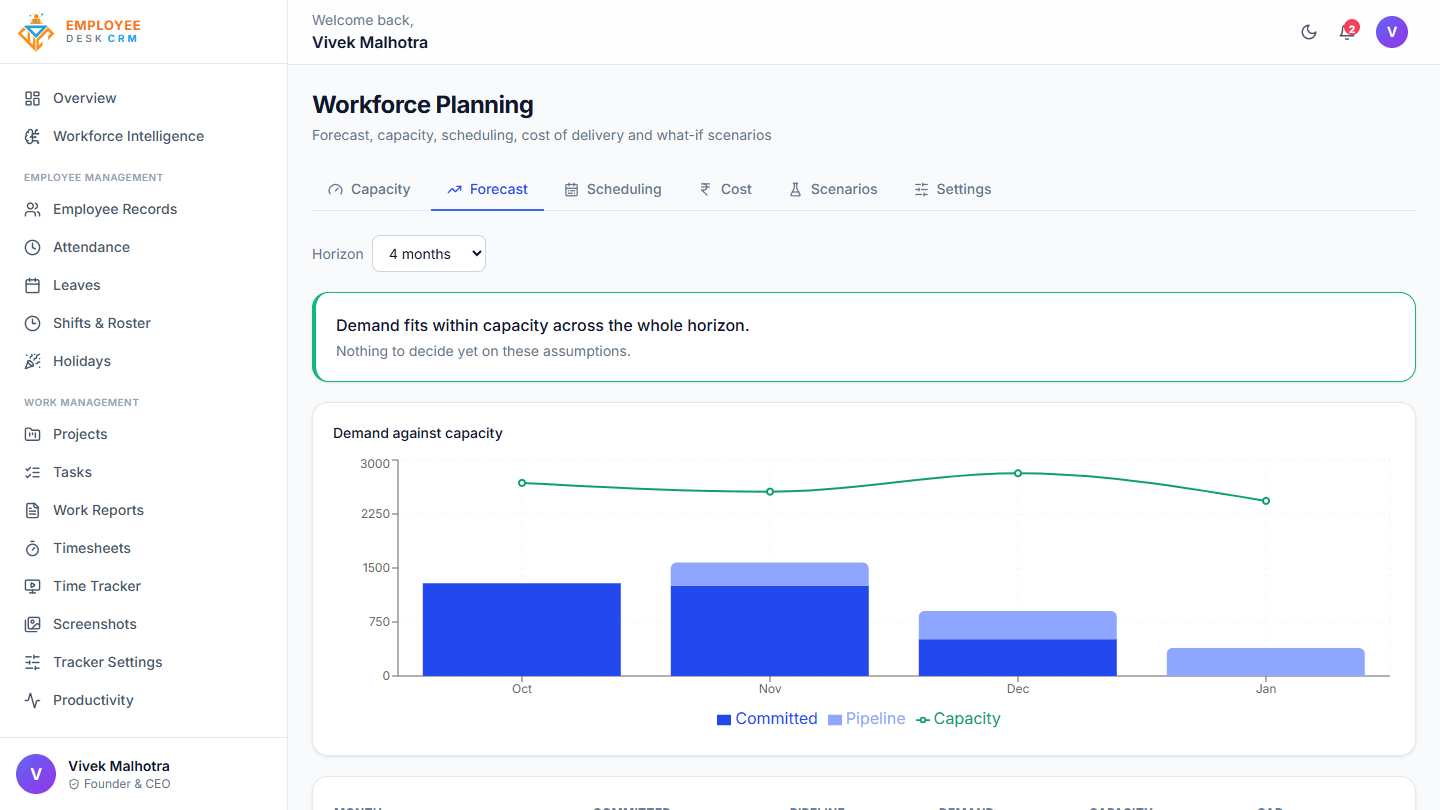The height and width of the screenshot is (810, 1440).
Task: Click 'Demand fits within capacity' alert text
Action: [543, 326]
